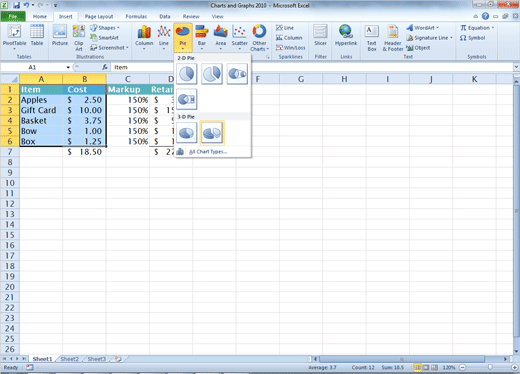Insert a Picture from the Illustrations group
Viewport: 520px width, 374px height.
pos(60,36)
